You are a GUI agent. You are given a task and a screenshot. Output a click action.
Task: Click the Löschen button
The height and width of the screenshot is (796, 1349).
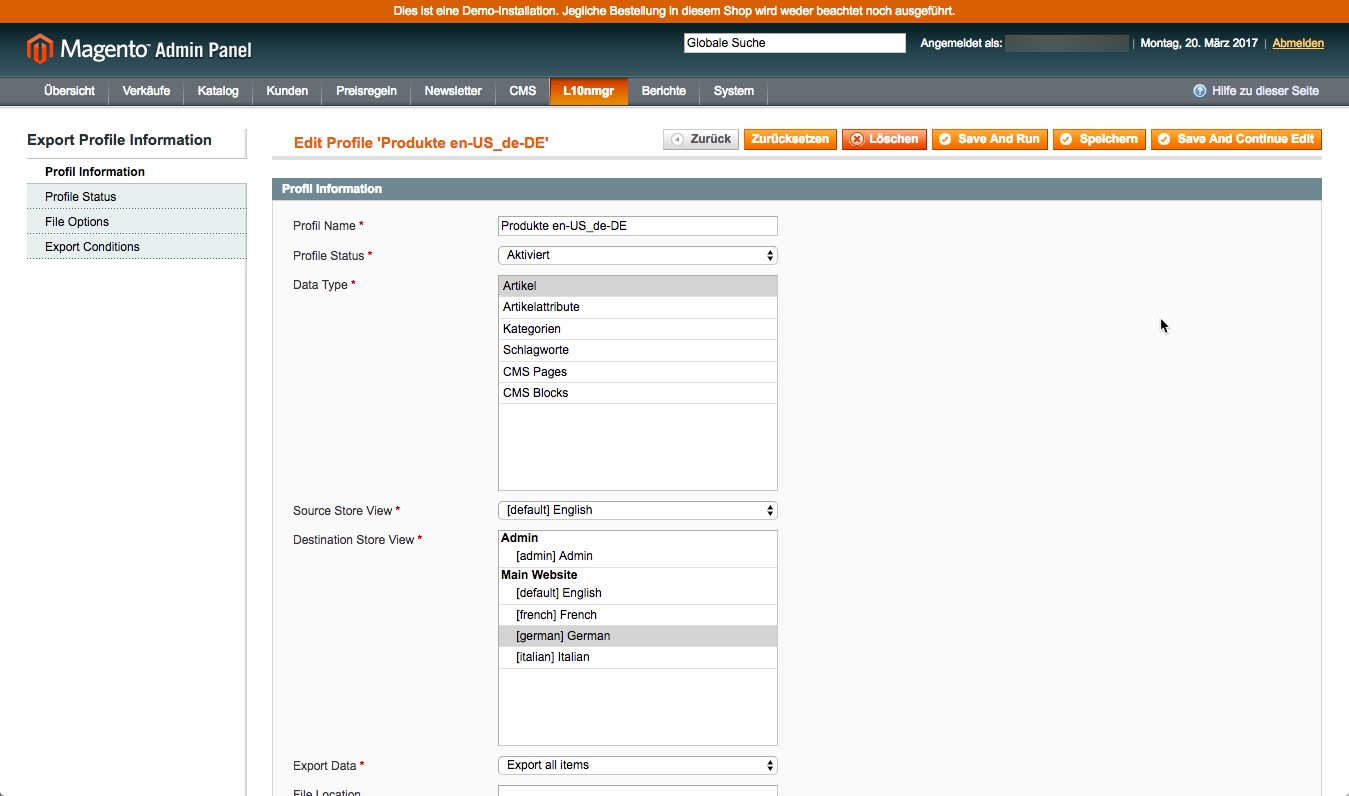click(x=884, y=139)
